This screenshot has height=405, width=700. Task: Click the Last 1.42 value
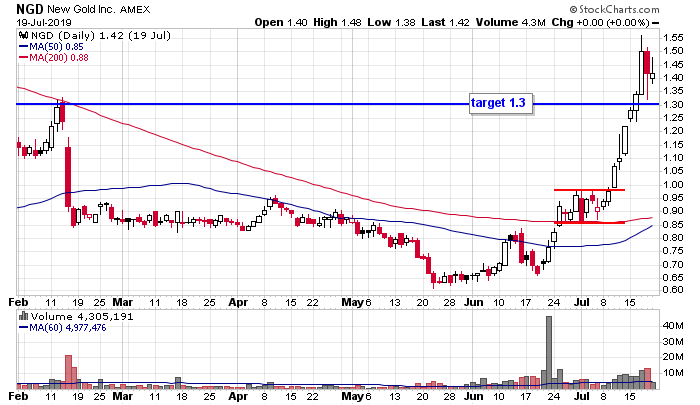pyautogui.click(x=445, y=22)
